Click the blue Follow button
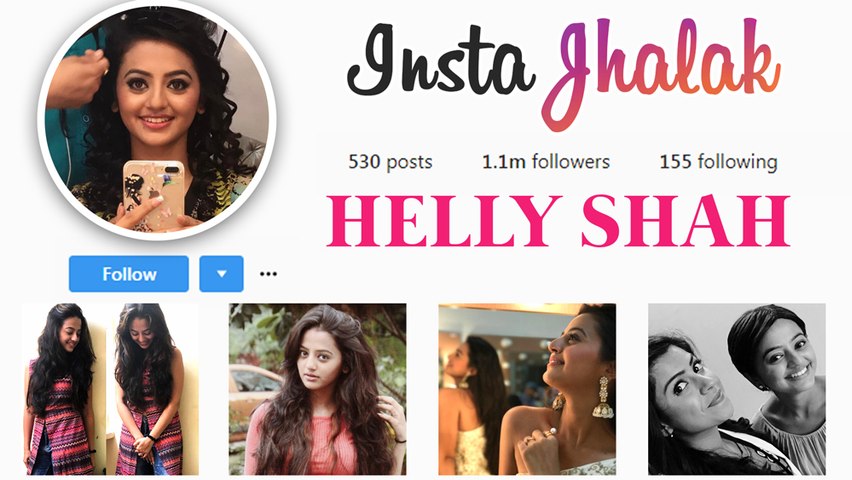The image size is (852, 480). pos(129,274)
